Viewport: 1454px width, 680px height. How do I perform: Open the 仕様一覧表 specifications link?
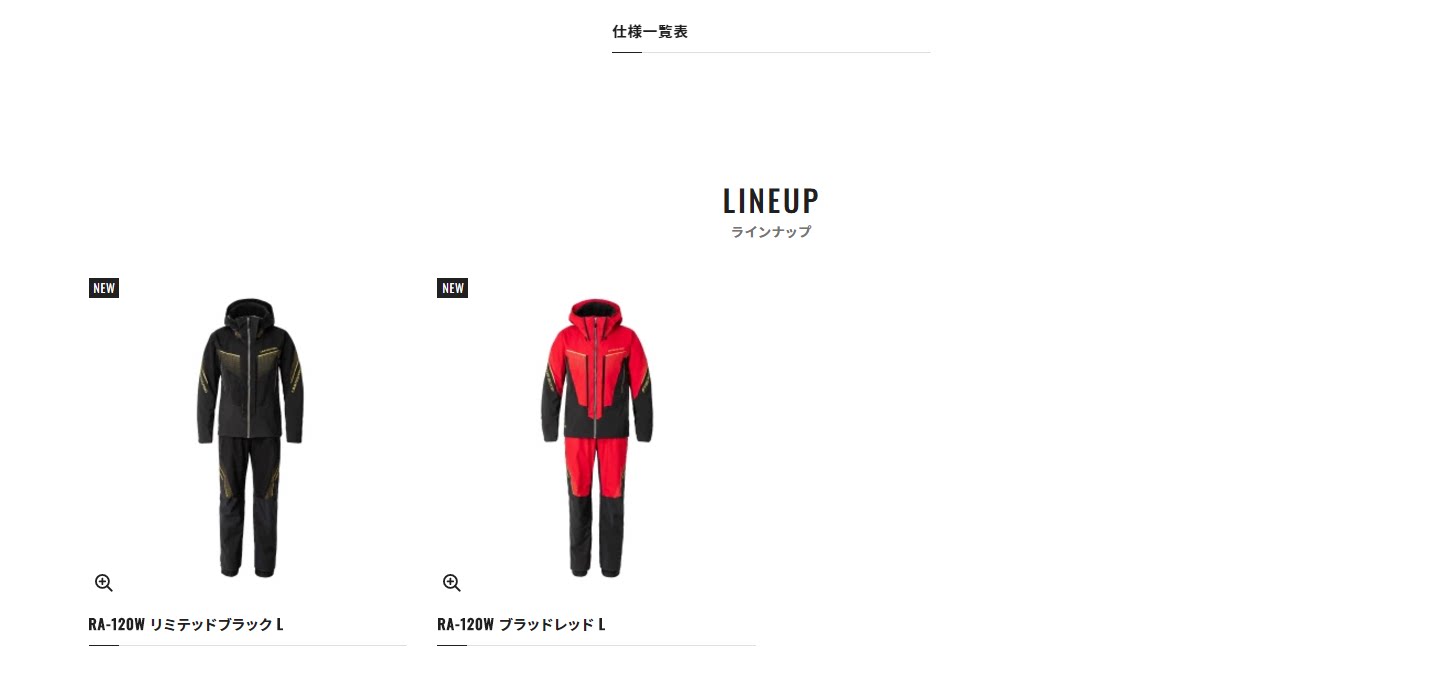pyautogui.click(x=650, y=32)
